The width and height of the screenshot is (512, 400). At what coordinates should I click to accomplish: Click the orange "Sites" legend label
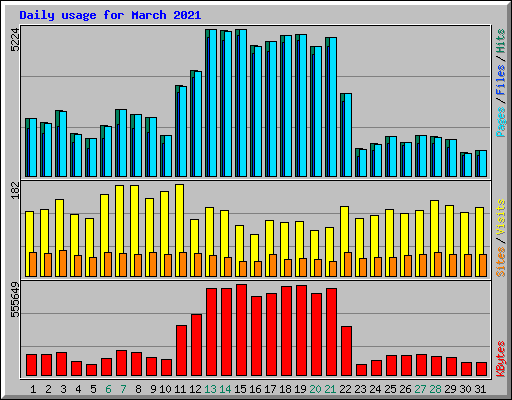point(501,262)
